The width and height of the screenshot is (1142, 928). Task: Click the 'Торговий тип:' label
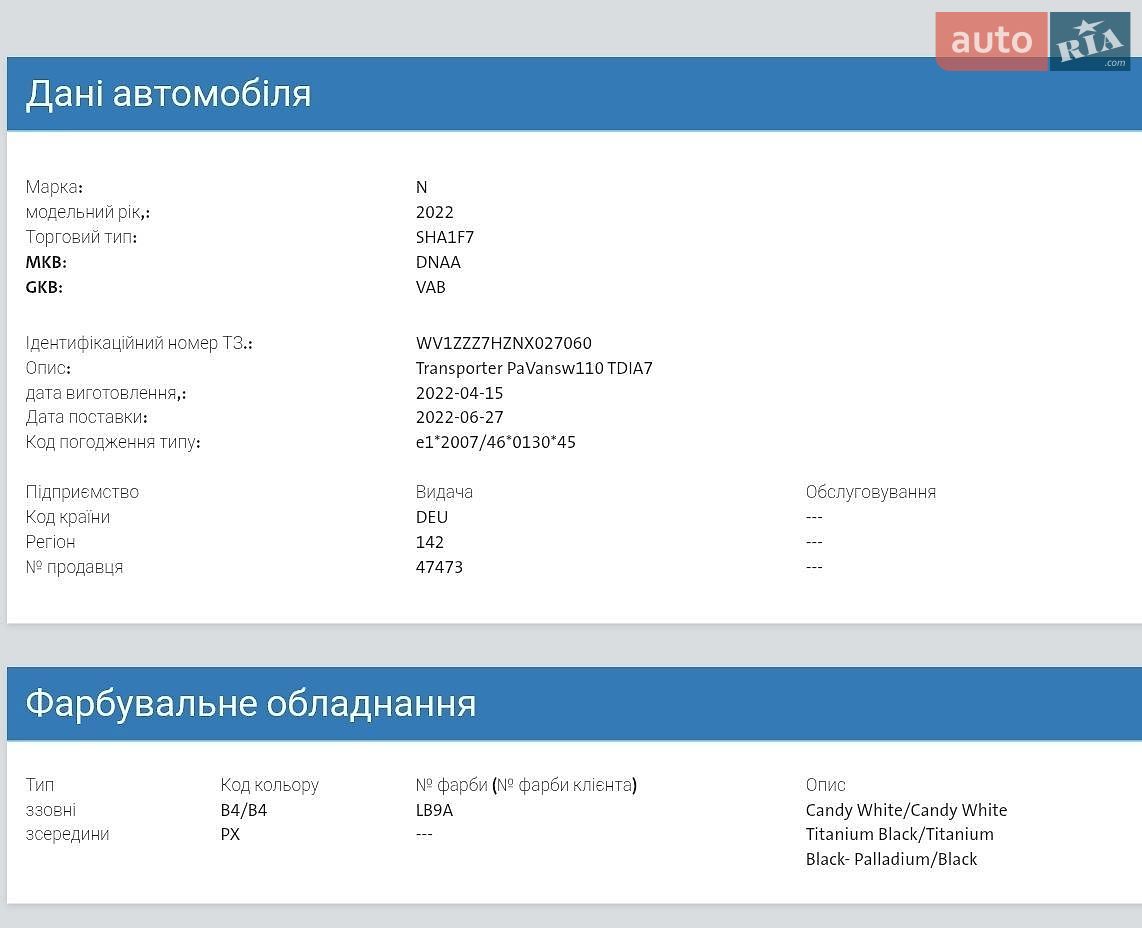pos(81,237)
